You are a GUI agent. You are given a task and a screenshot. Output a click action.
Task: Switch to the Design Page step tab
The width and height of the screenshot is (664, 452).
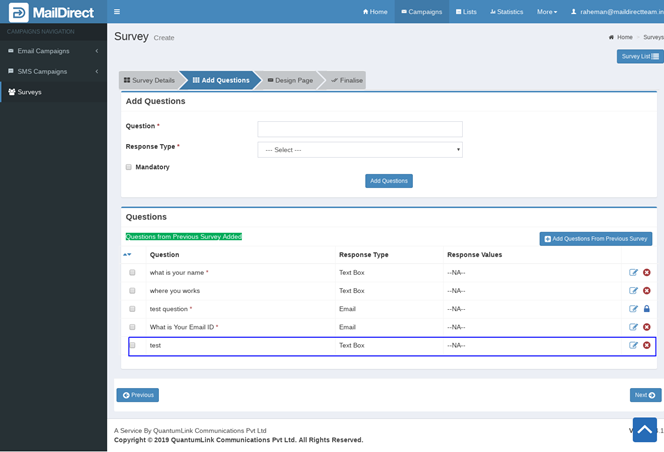[287, 80]
